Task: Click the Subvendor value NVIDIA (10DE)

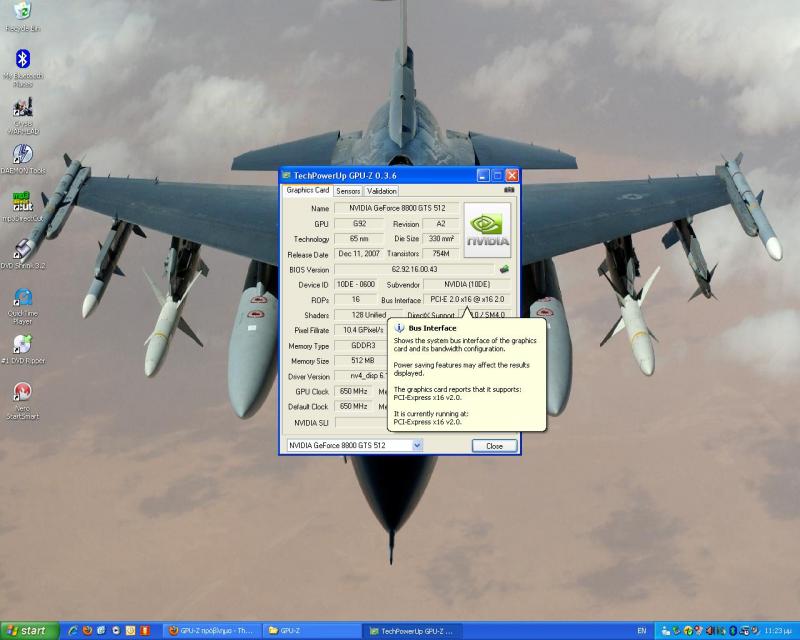Action: click(x=467, y=284)
